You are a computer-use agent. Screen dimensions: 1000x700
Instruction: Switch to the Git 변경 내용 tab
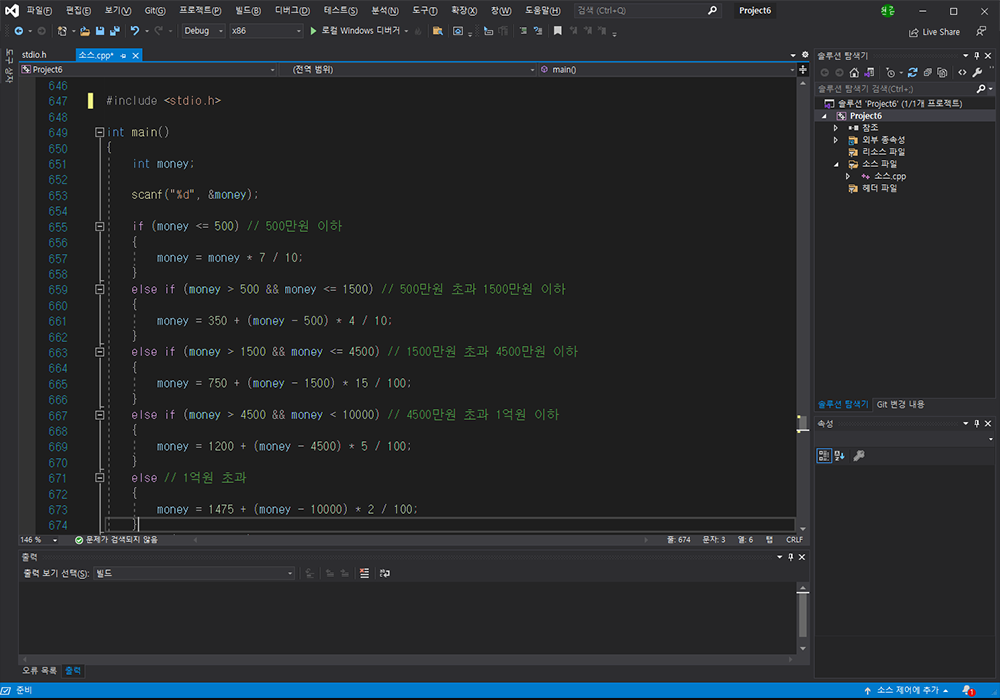900,404
